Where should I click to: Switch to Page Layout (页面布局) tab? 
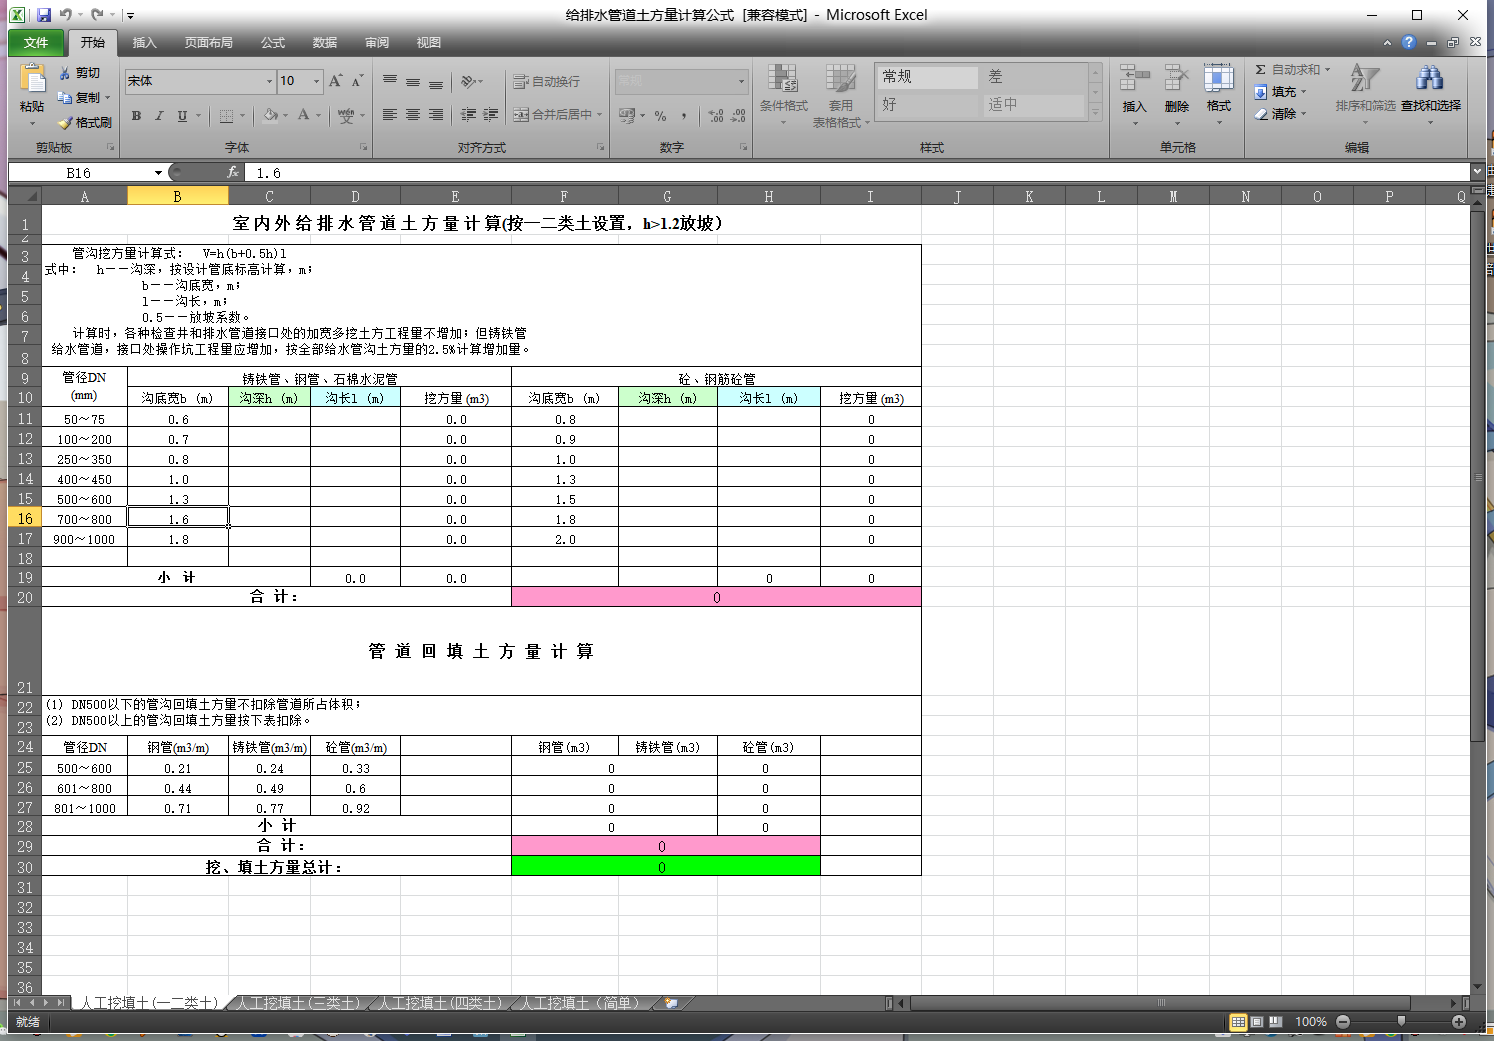208,43
